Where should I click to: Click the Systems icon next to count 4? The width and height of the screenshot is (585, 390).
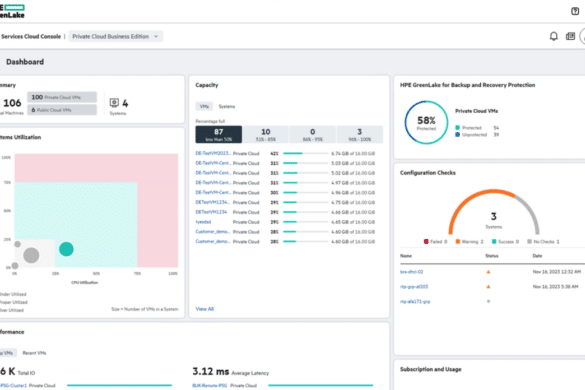pyautogui.click(x=114, y=103)
